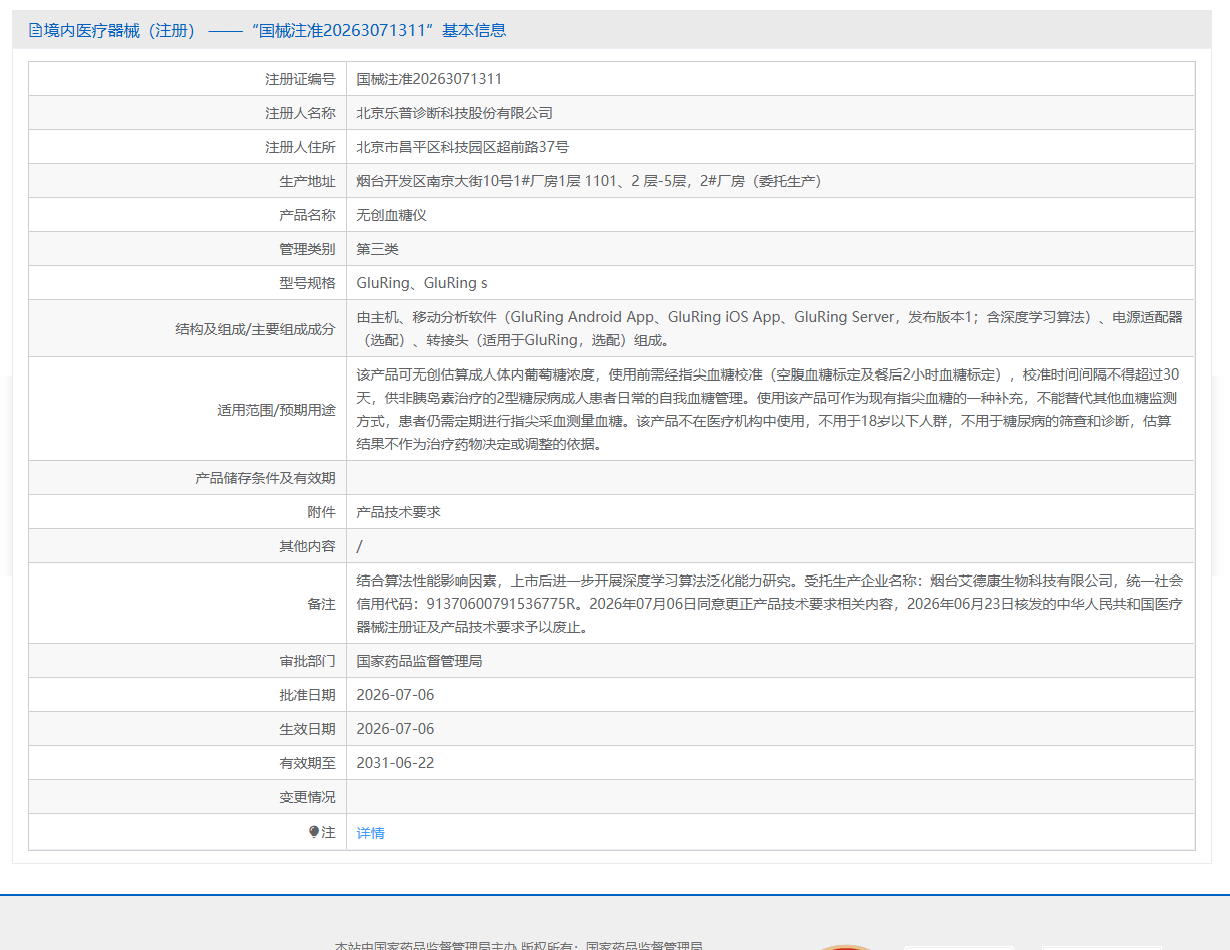This screenshot has width=1230, height=950.
Task: Click the 附件 label
Action: tap(321, 512)
